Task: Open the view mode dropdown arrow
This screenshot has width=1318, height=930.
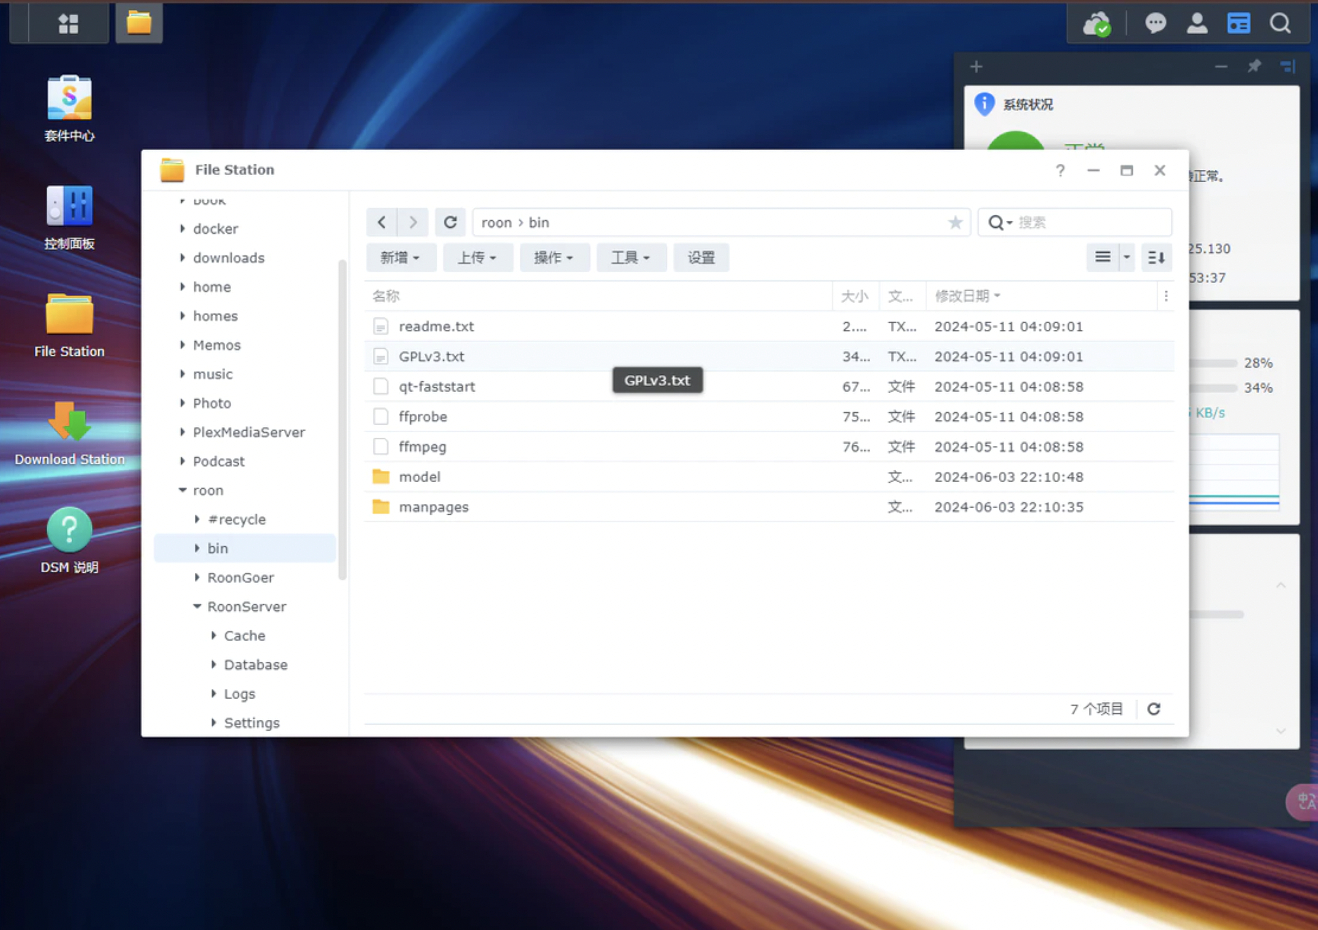Action: [1126, 258]
